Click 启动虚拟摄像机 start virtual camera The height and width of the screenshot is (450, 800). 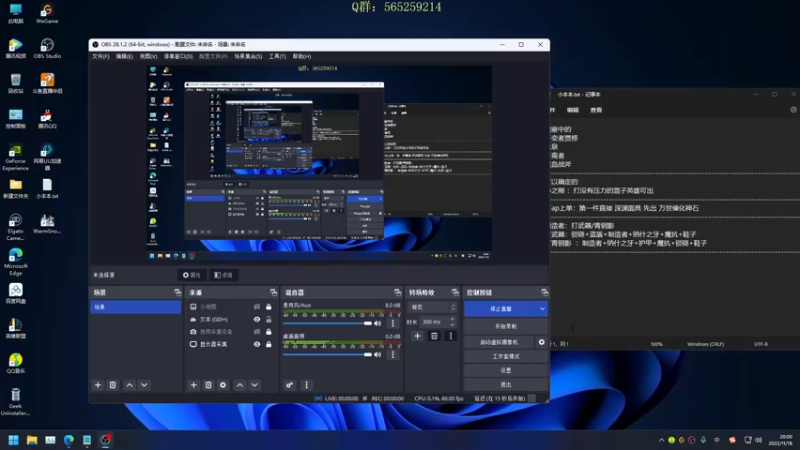(x=499, y=342)
